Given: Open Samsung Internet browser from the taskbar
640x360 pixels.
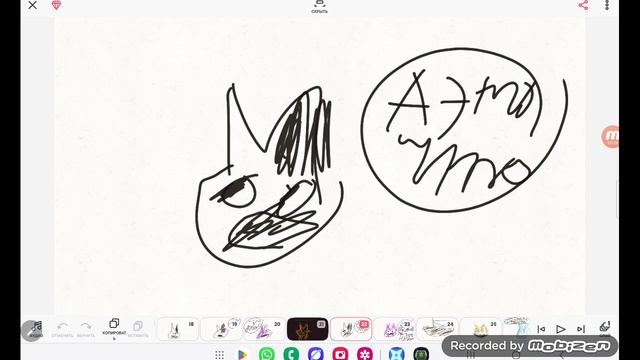Looking at the screenshot, I should coord(316,353).
